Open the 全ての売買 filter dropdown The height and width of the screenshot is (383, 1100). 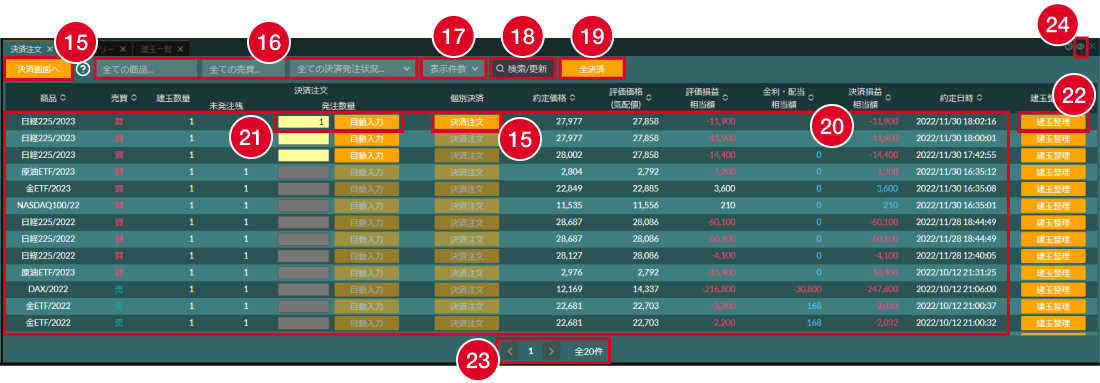pos(243,69)
